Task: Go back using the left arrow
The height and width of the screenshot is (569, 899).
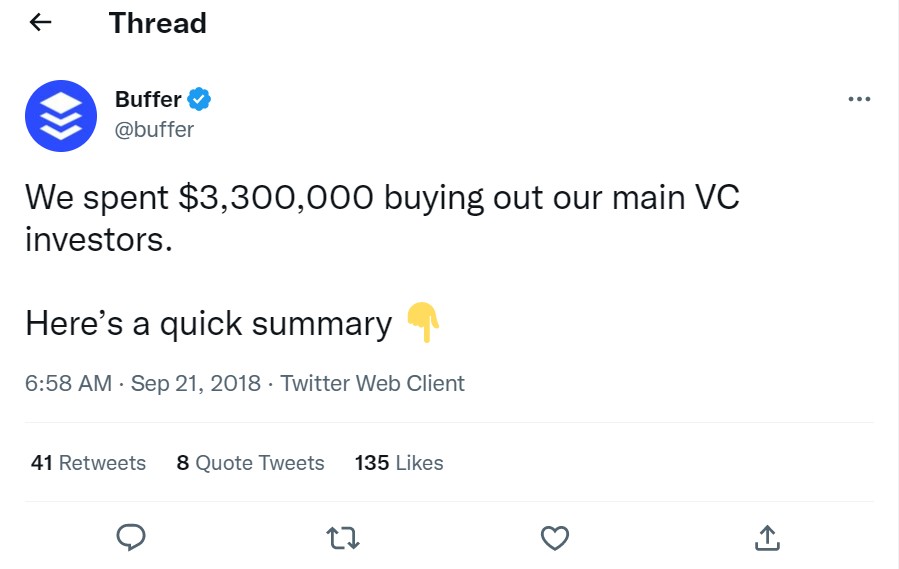Action: click(40, 23)
